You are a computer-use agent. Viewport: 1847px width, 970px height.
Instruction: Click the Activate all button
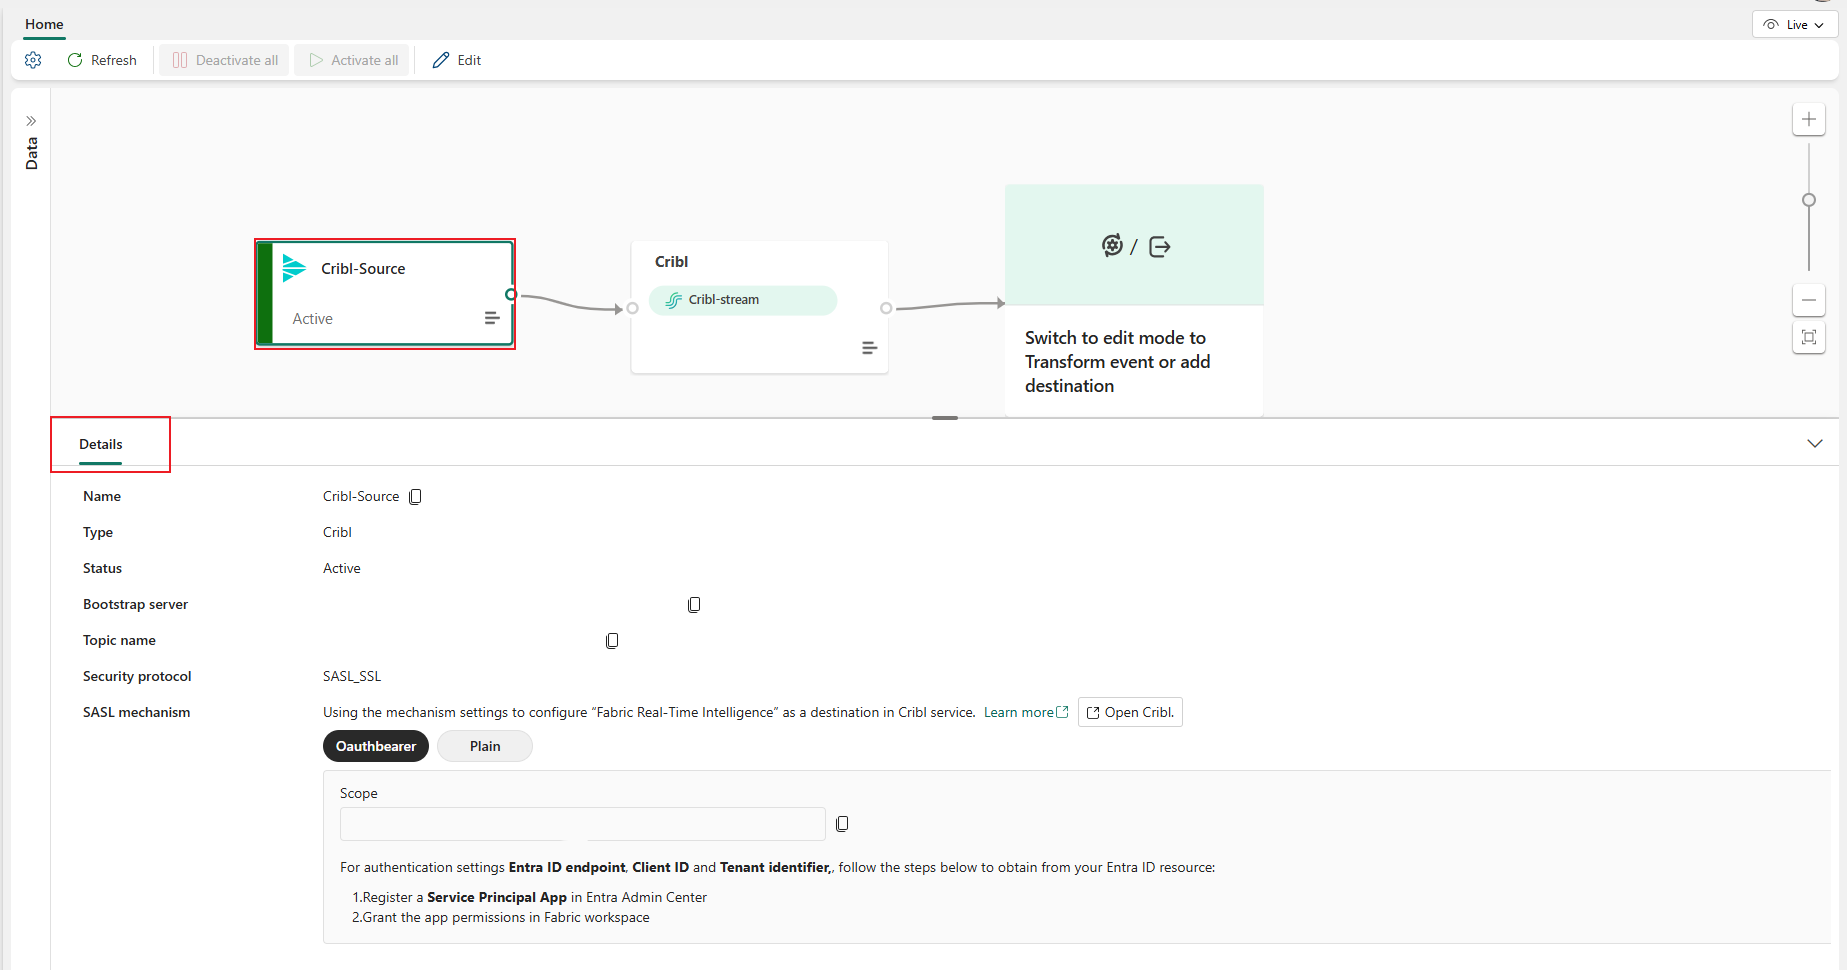tap(354, 60)
